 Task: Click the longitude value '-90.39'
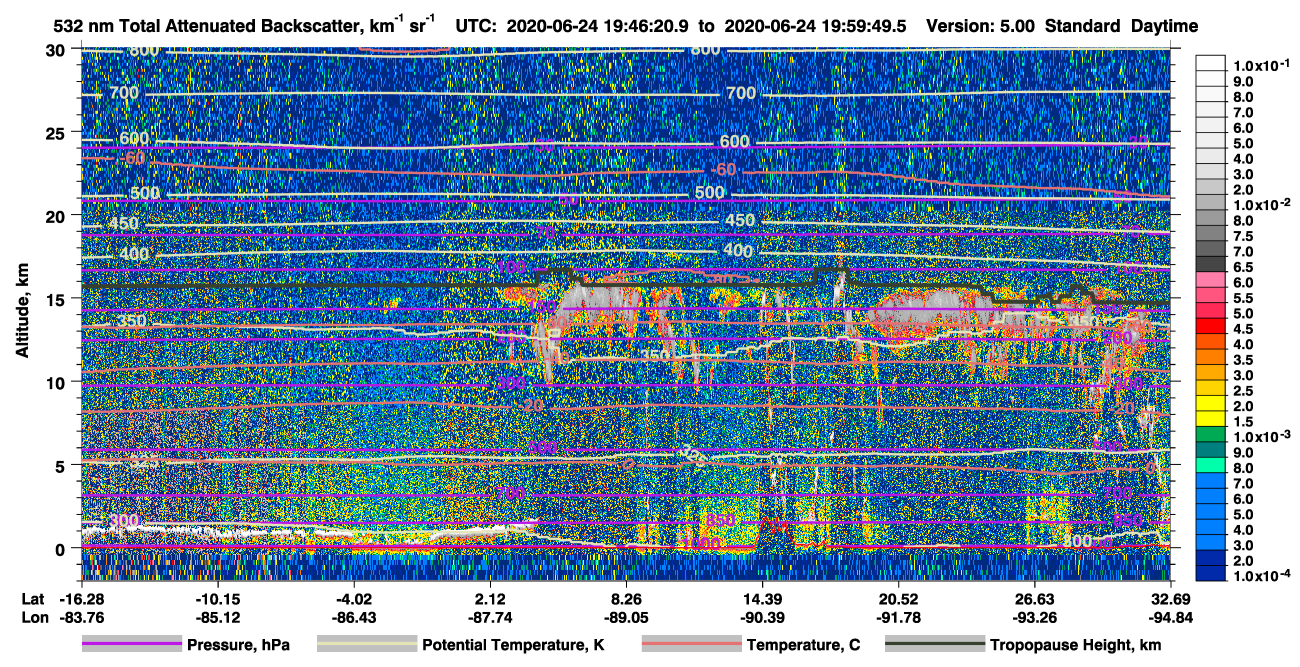[x=762, y=618]
